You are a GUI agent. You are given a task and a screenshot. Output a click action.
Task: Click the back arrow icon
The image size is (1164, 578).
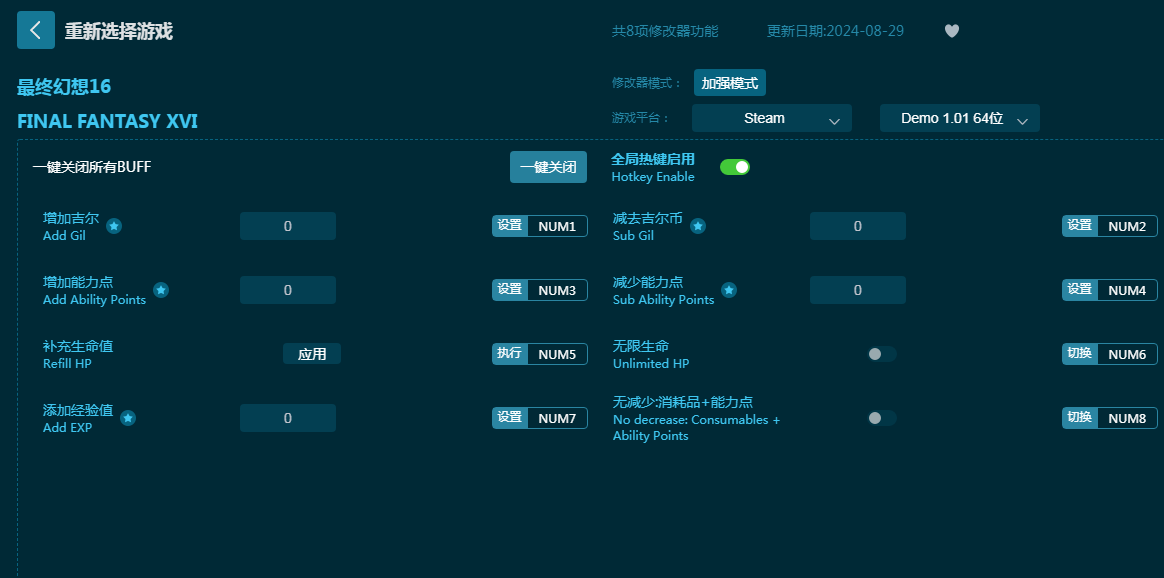(x=36, y=30)
